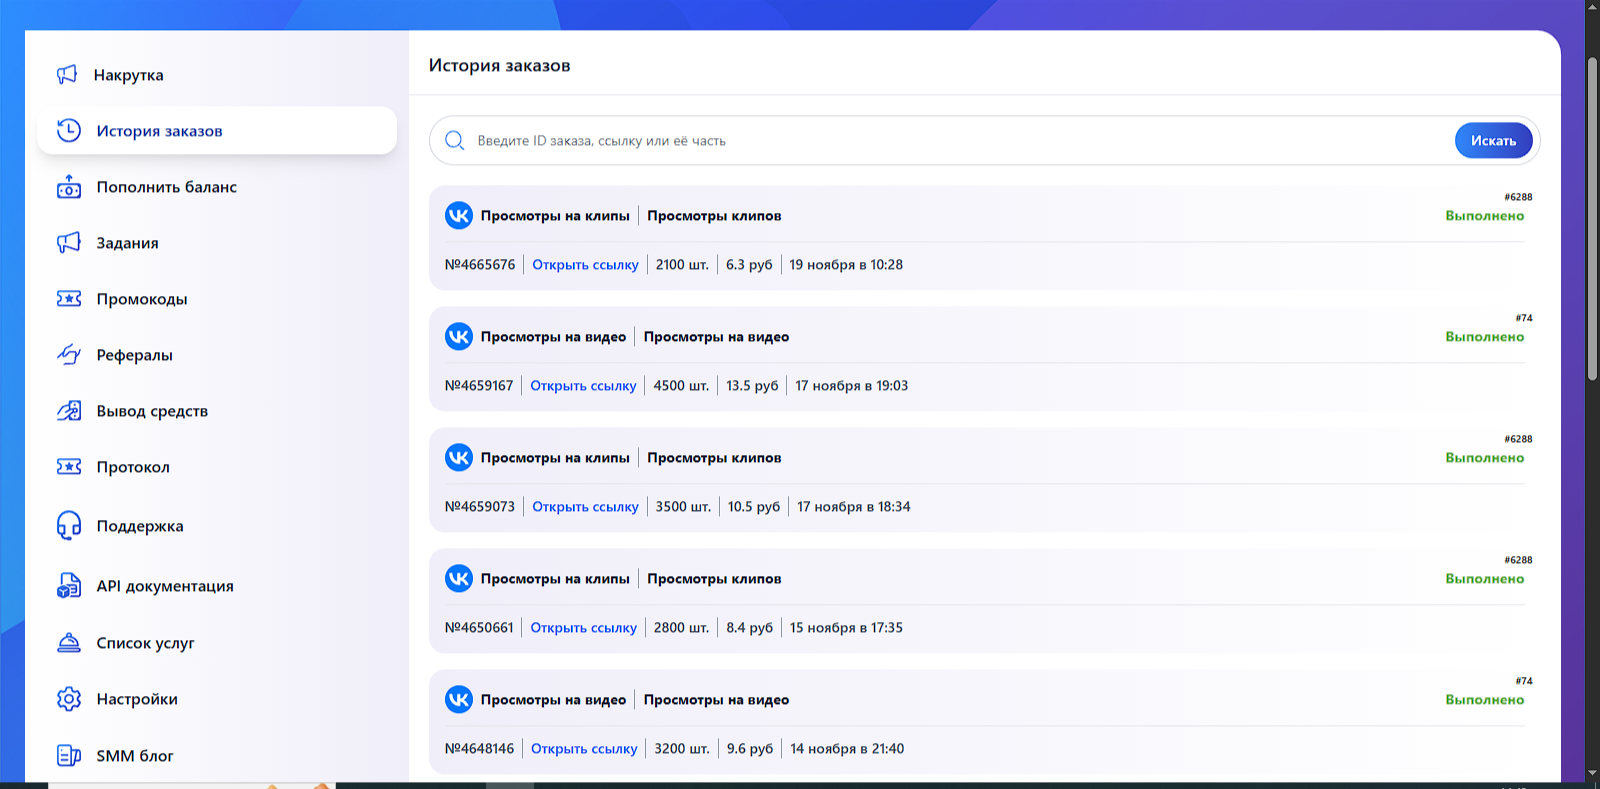Click the ticket icon next to Промокоды
This screenshot has height=789, width=1600.
(x=68, y=299)
